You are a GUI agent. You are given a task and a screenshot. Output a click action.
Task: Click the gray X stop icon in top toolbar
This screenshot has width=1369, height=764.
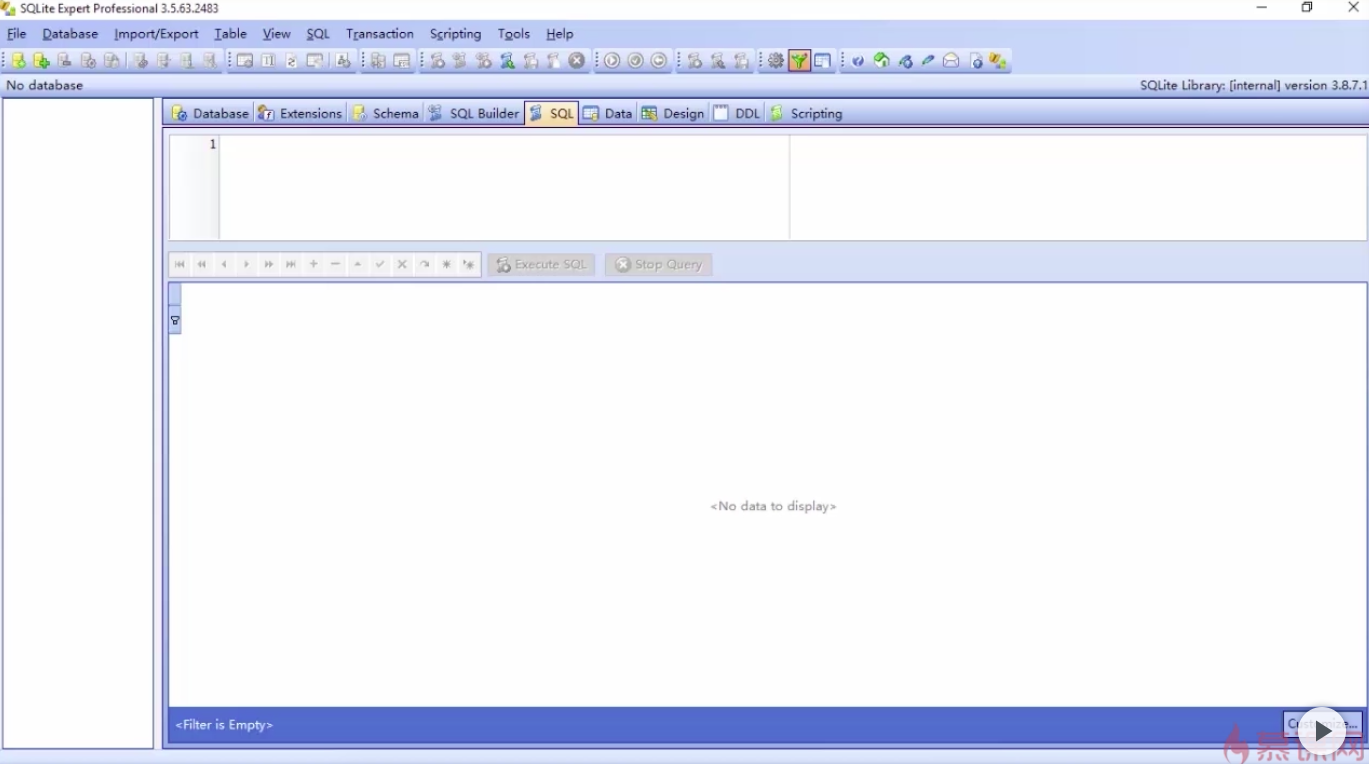point(577,61)
